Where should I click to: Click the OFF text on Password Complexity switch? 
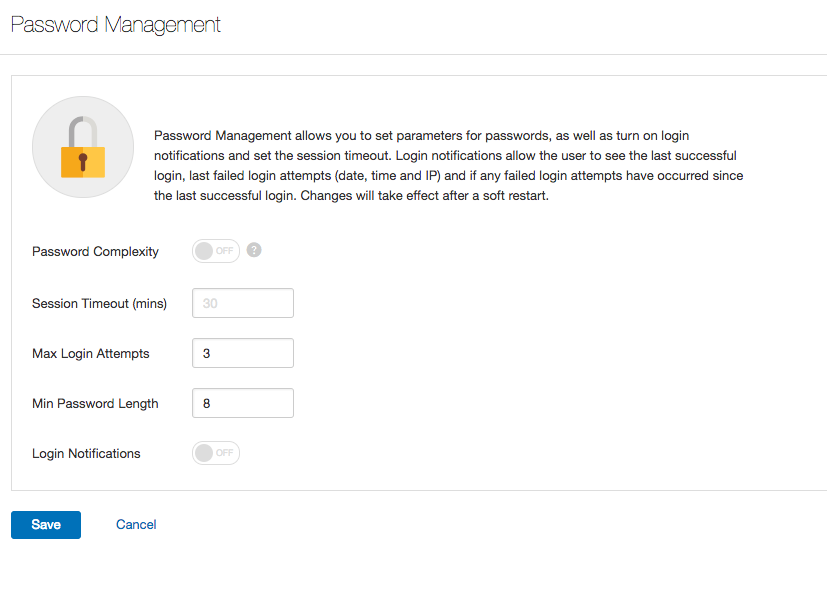[x=224, y=251]
